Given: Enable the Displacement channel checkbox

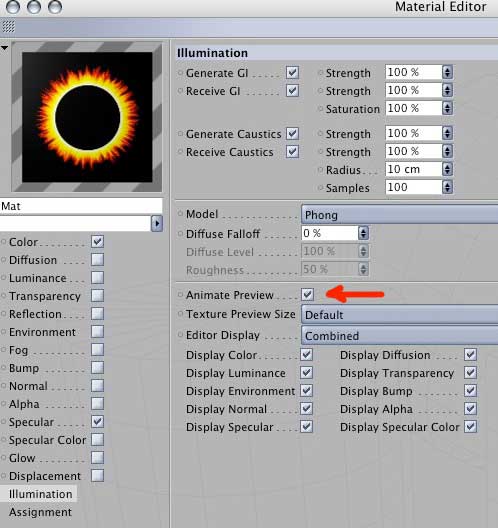Looking at the screenshot, I should [97, 476].
